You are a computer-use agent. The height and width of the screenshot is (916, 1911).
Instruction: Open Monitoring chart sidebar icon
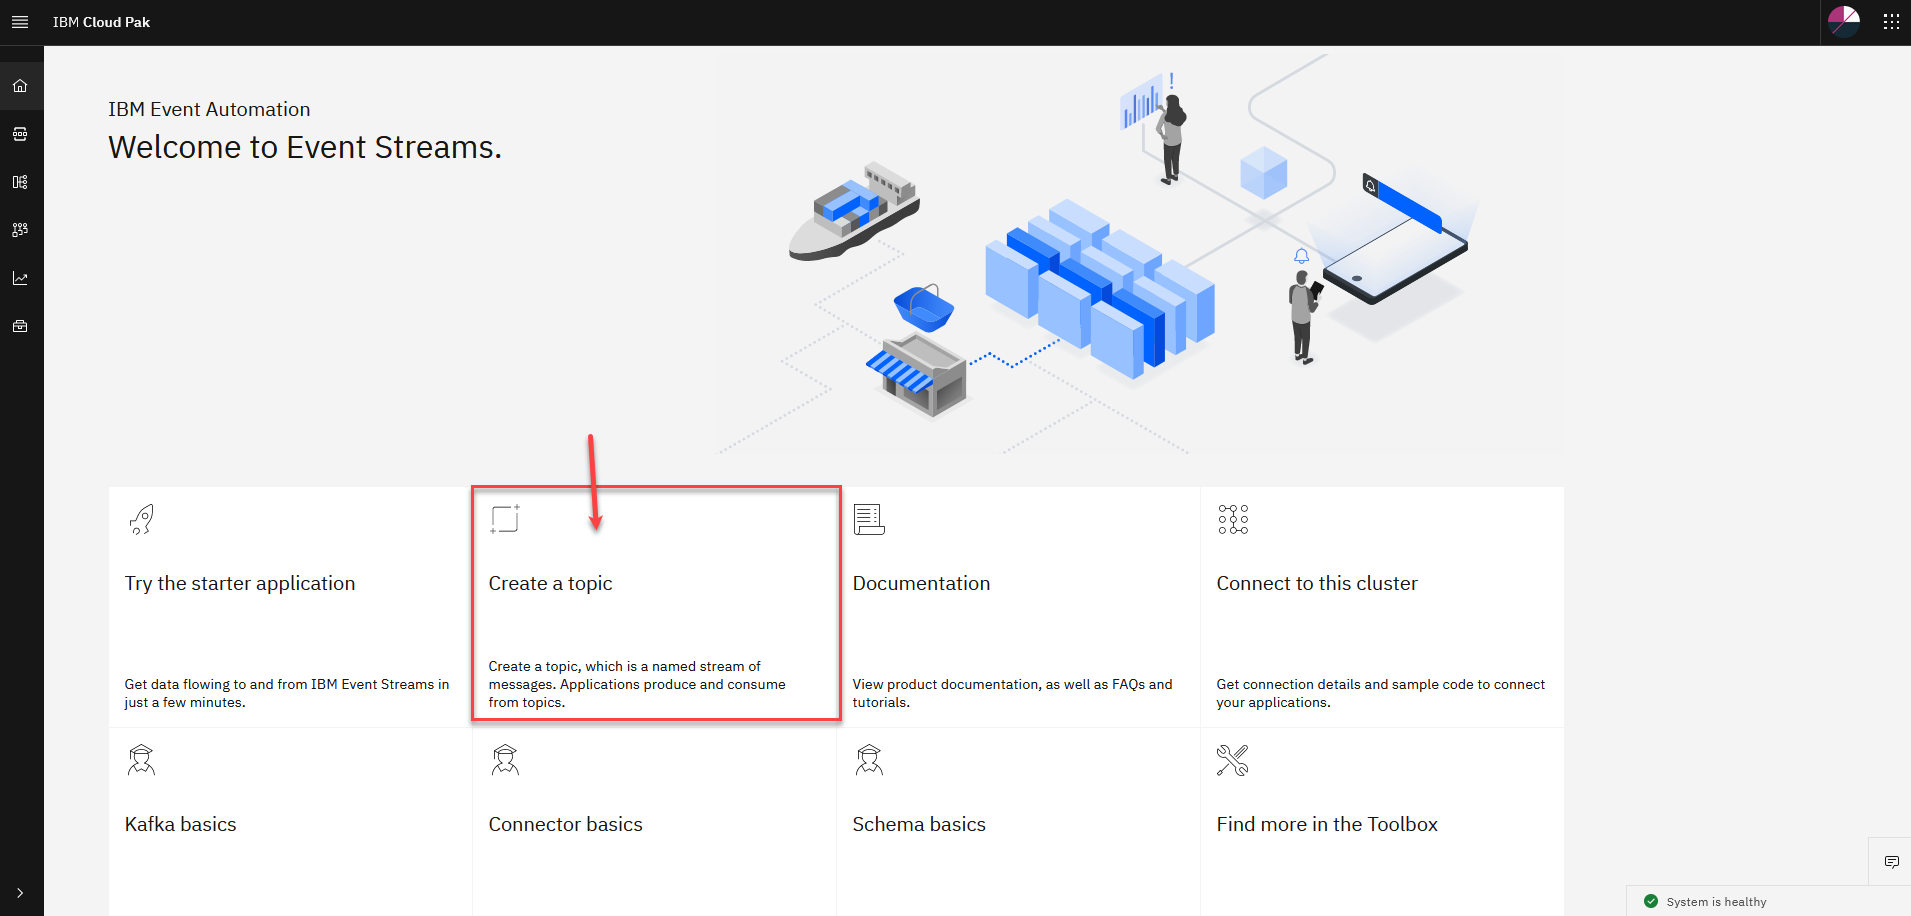click(x=20, y=278)
